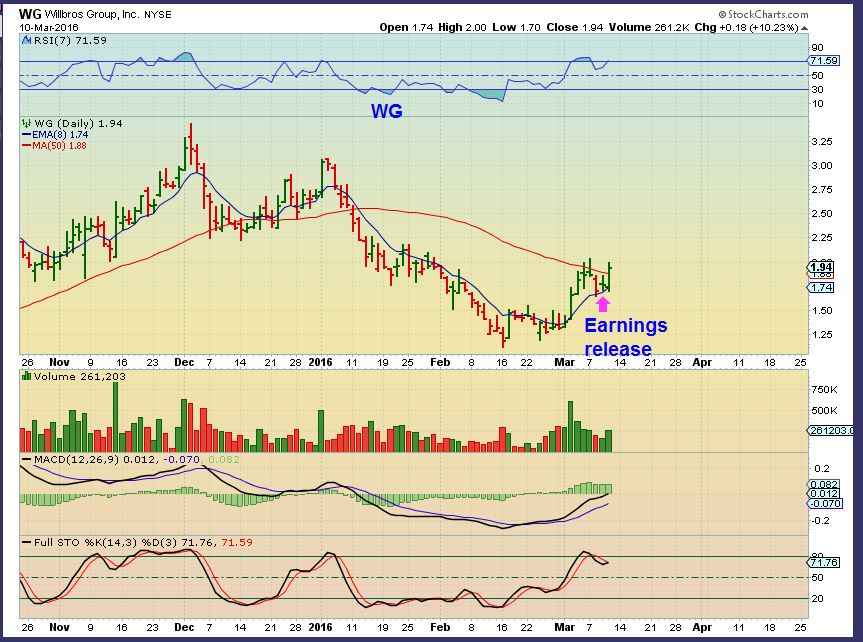Click the 2.50 price axis label
Viewport: 863px width, 642px height.
coord(822,214)
